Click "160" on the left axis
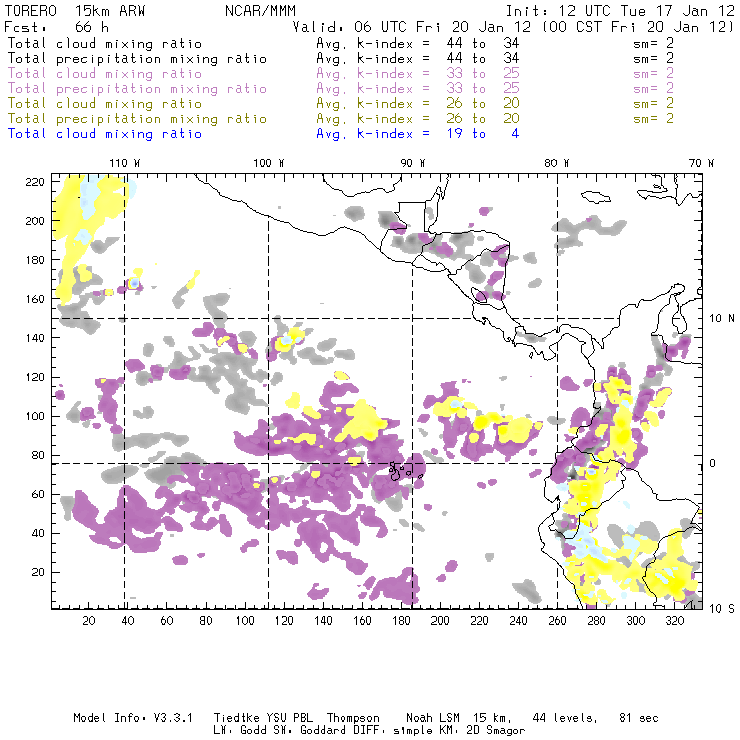This screenshot has height=740, width=740. [x=35, y=299]
